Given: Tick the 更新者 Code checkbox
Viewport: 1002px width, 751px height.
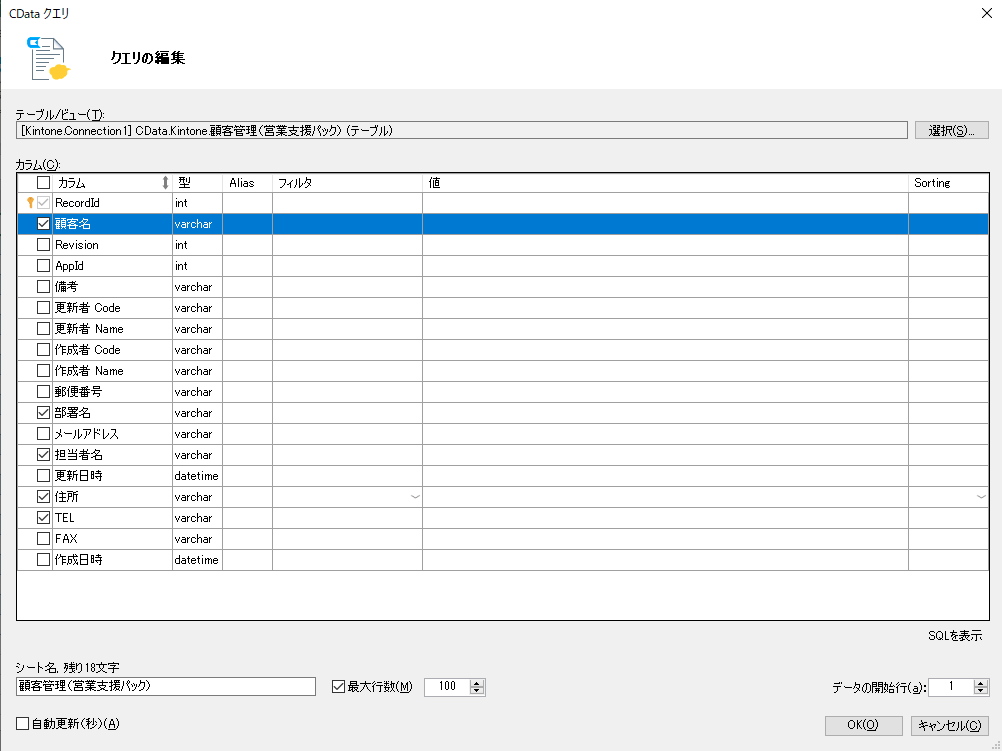Looking at the screenshot, I should (43, 308).
